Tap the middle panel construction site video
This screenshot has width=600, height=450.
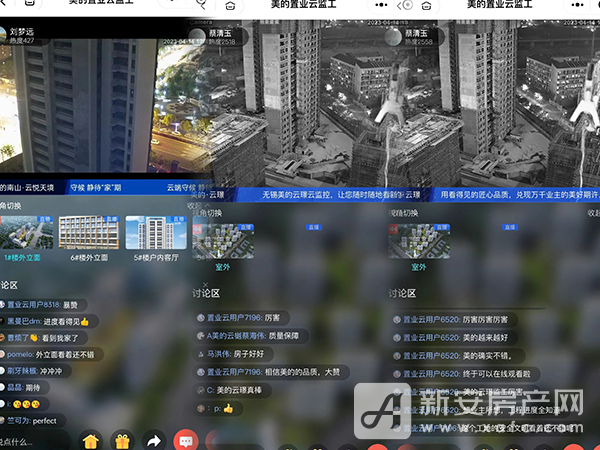point(298,103)
